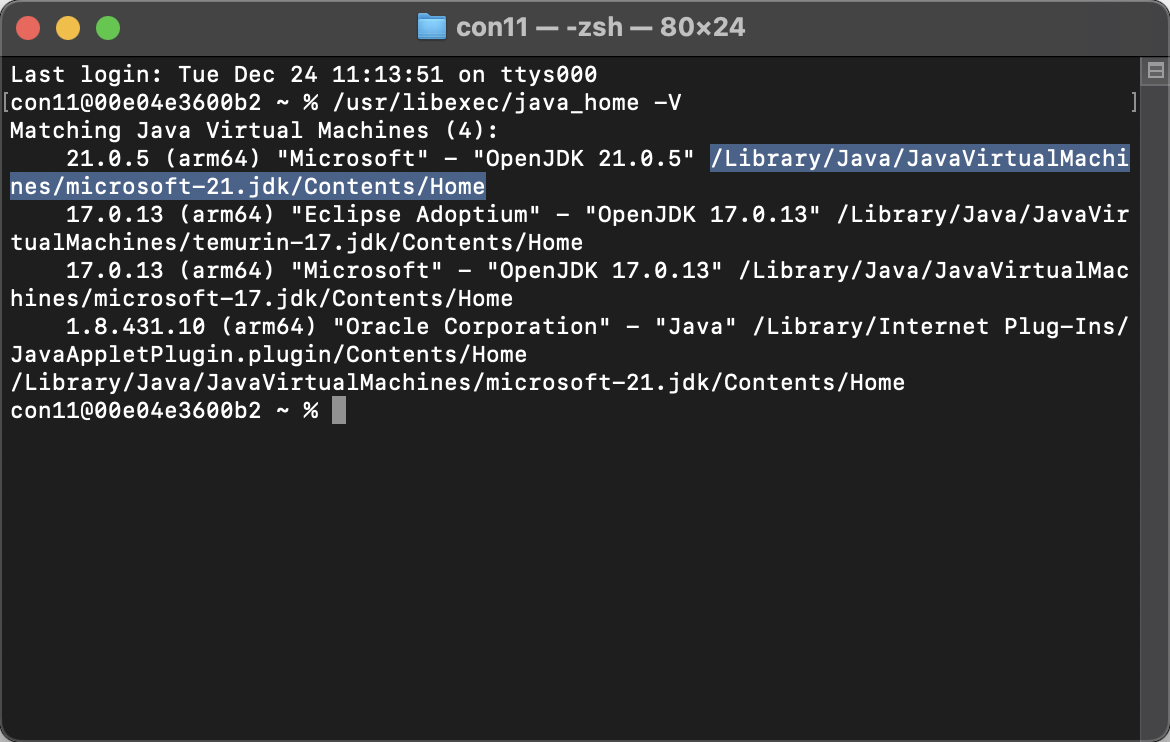The height and width of the screenshot is (742, 1170).
Task: Click the window title 'con11 — -zsh — 80×24'
Action: [x=600, y=28]
